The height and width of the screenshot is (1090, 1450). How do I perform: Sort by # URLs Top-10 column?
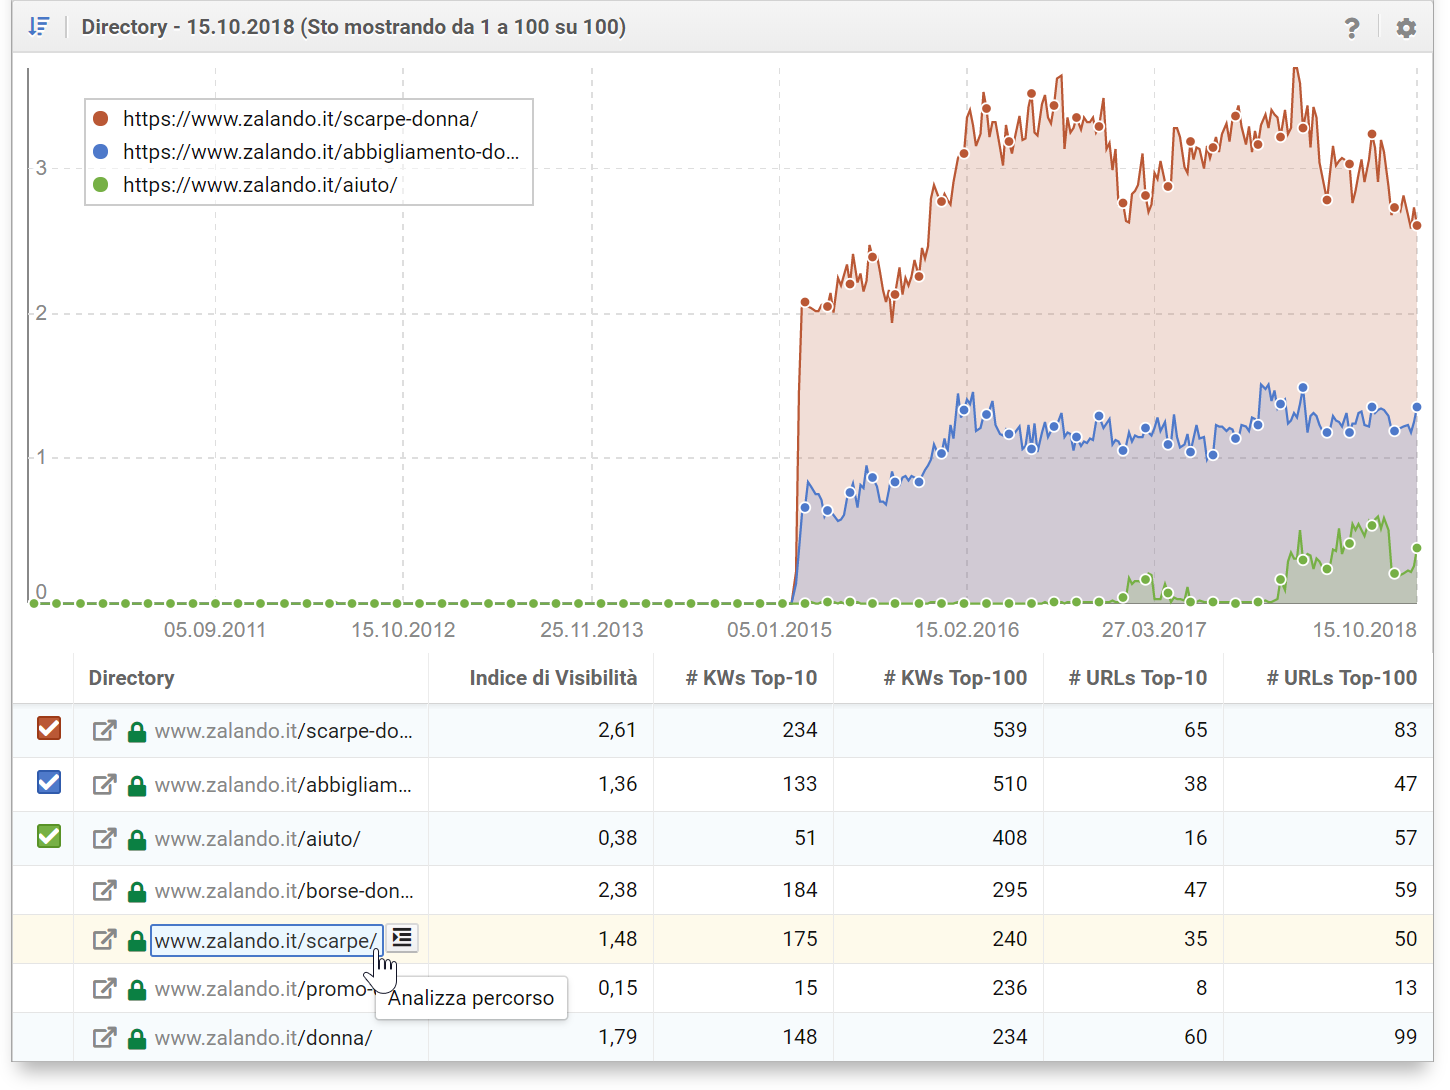(x=1138, y=678)
